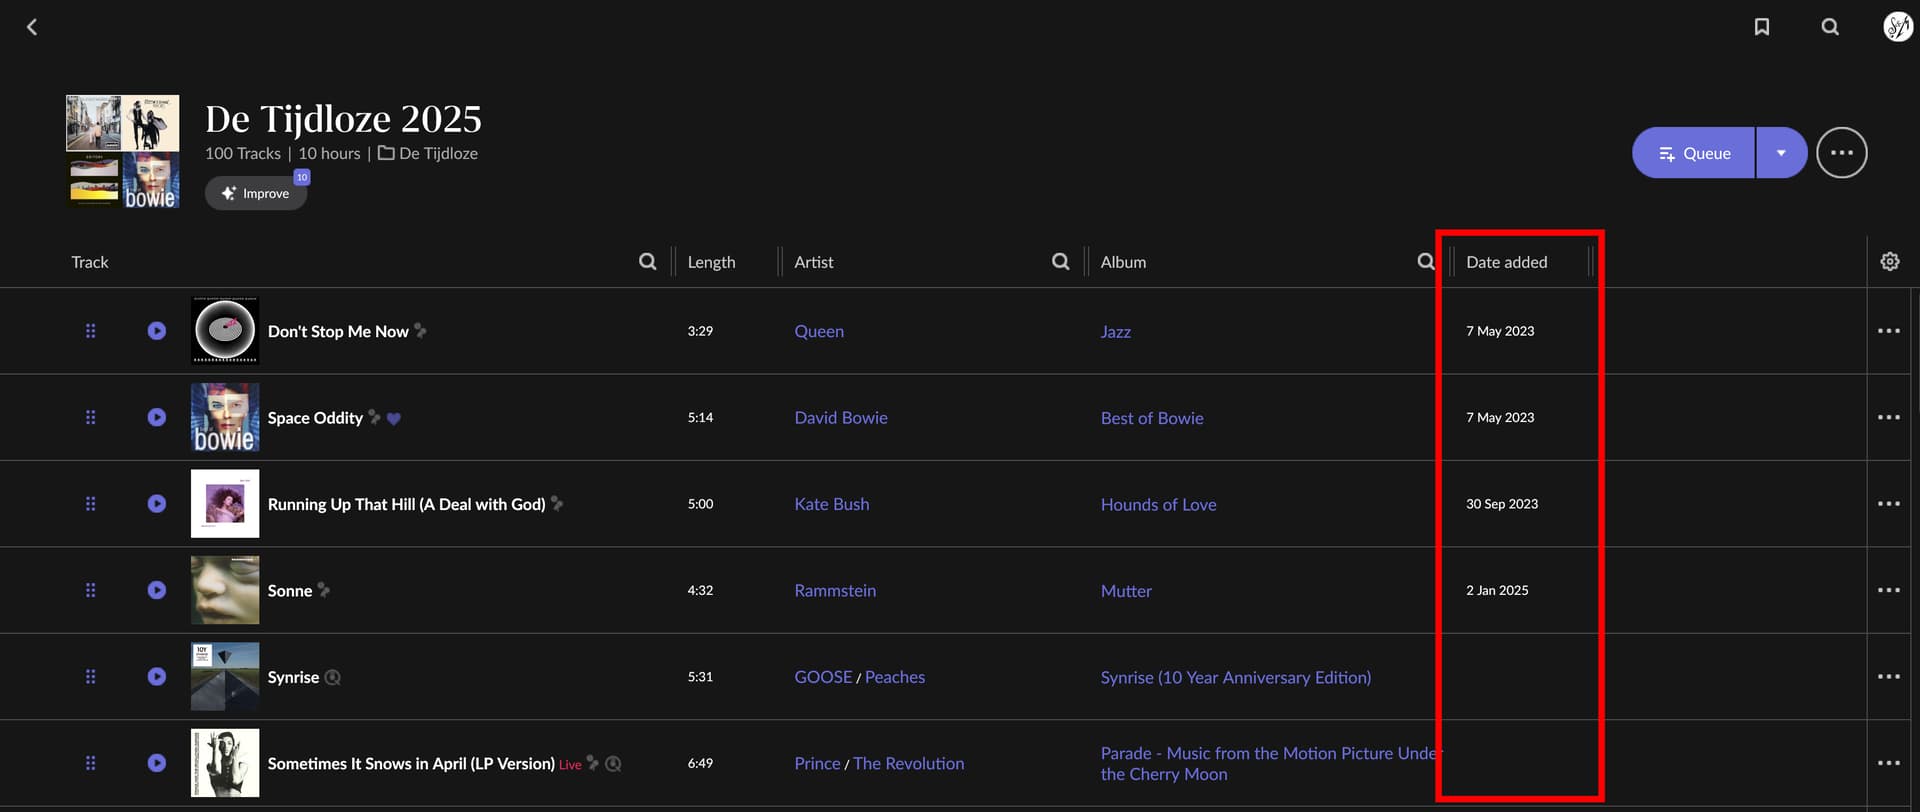Open column settings gear icon

[x=1889, y=262]
